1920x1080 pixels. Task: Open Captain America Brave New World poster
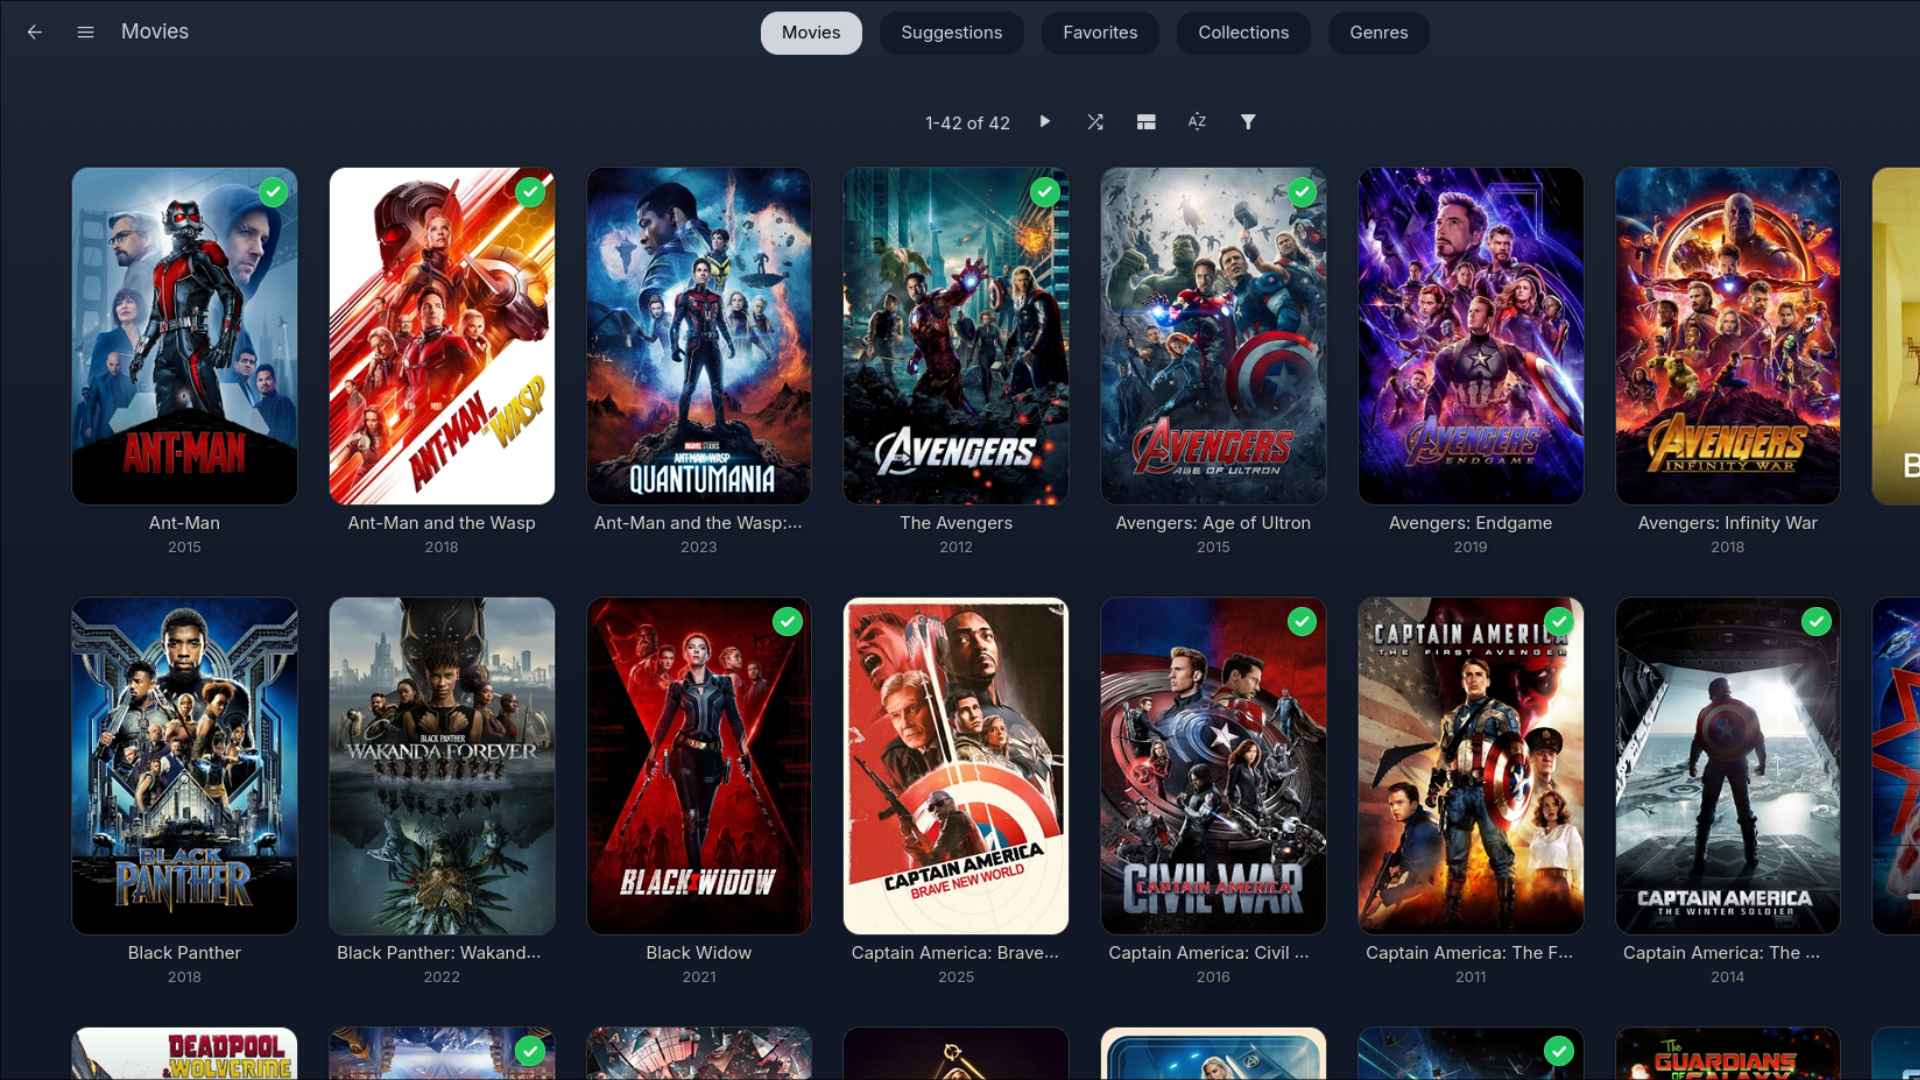(x=956, y=766)
